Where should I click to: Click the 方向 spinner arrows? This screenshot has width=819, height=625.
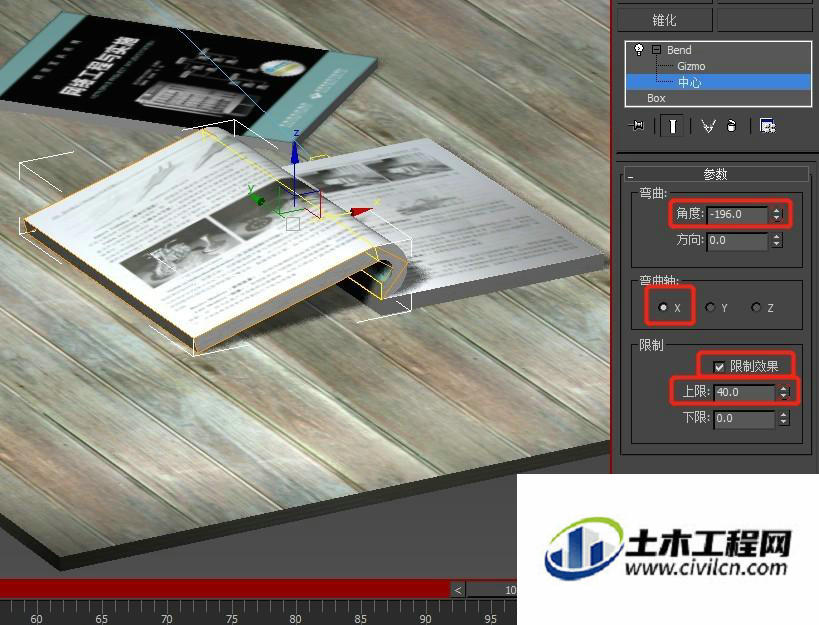(776, 240)
